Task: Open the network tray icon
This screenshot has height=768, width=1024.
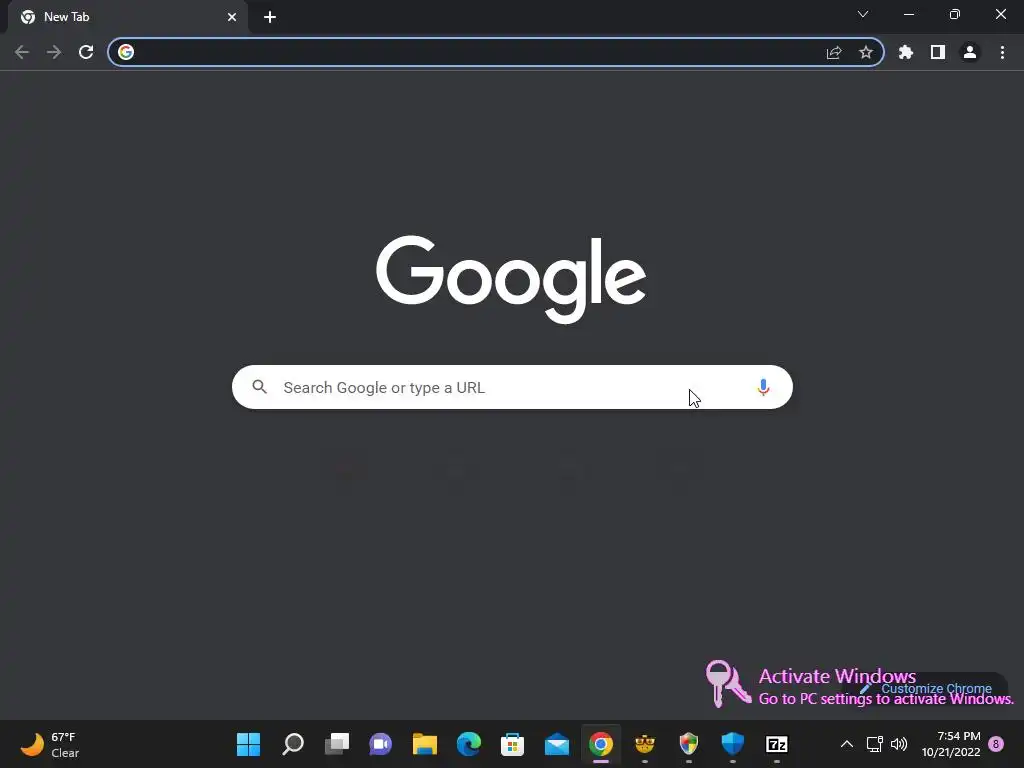Action: coord(874,744)
